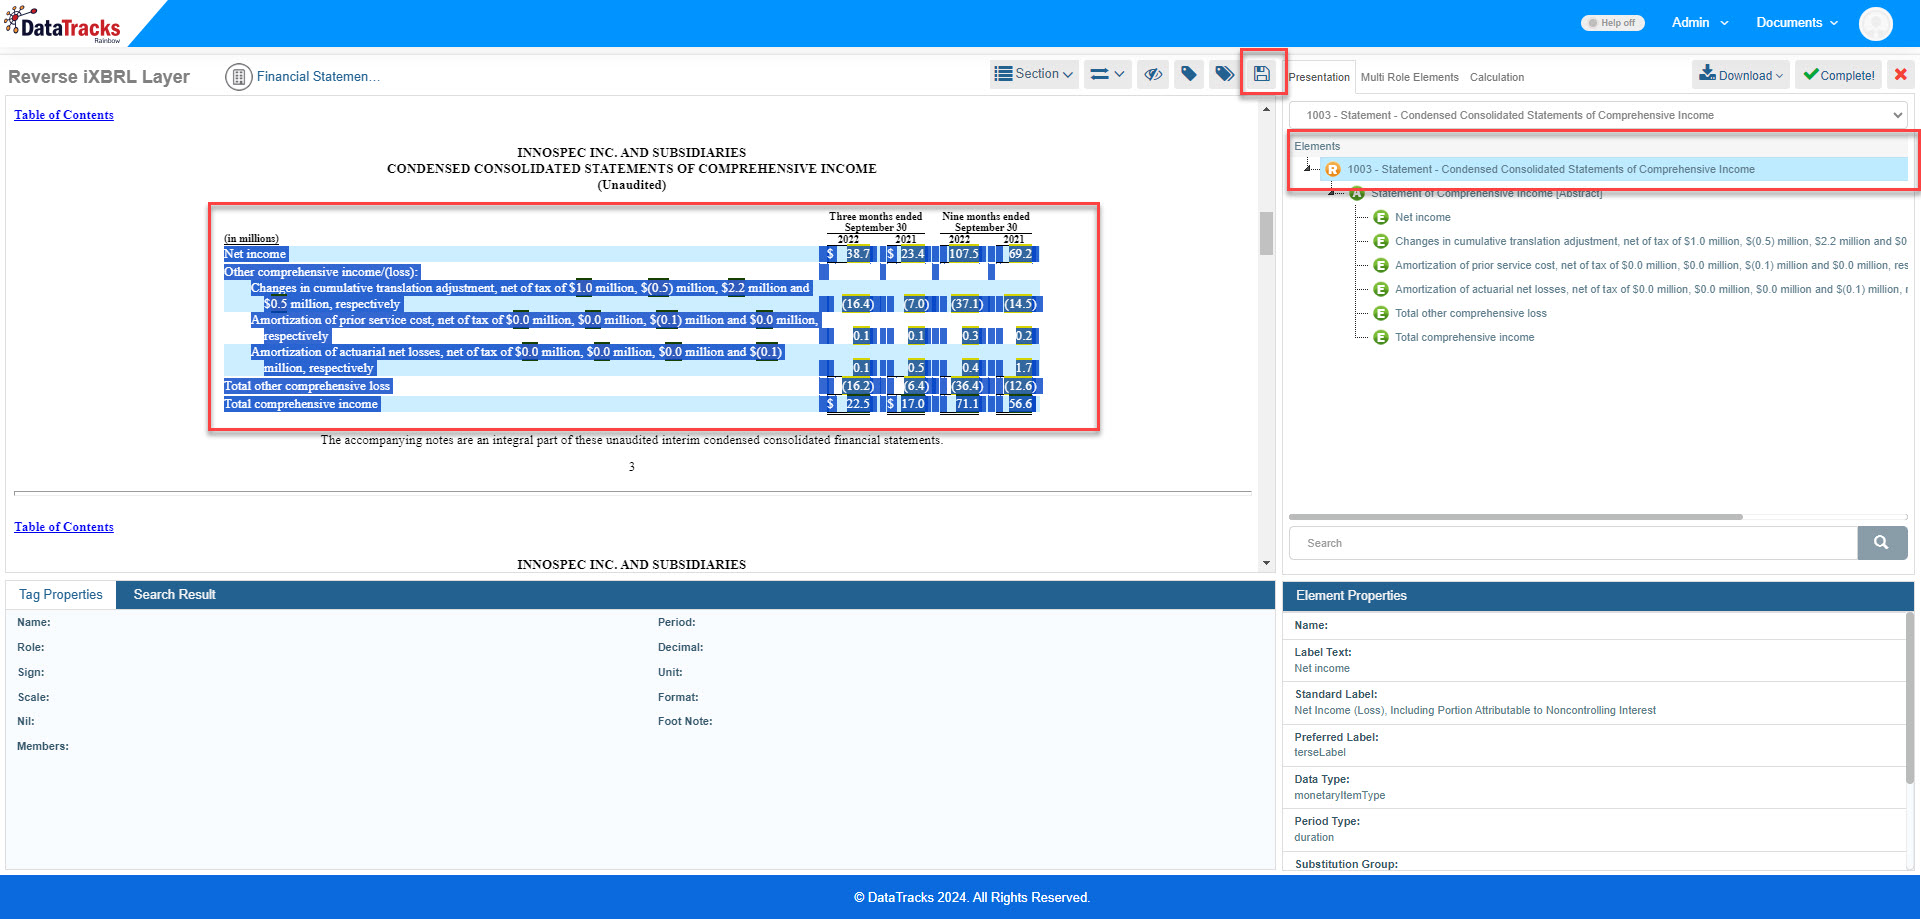
Task: Click the Financial Statemen... link
Action: point(318,76)
